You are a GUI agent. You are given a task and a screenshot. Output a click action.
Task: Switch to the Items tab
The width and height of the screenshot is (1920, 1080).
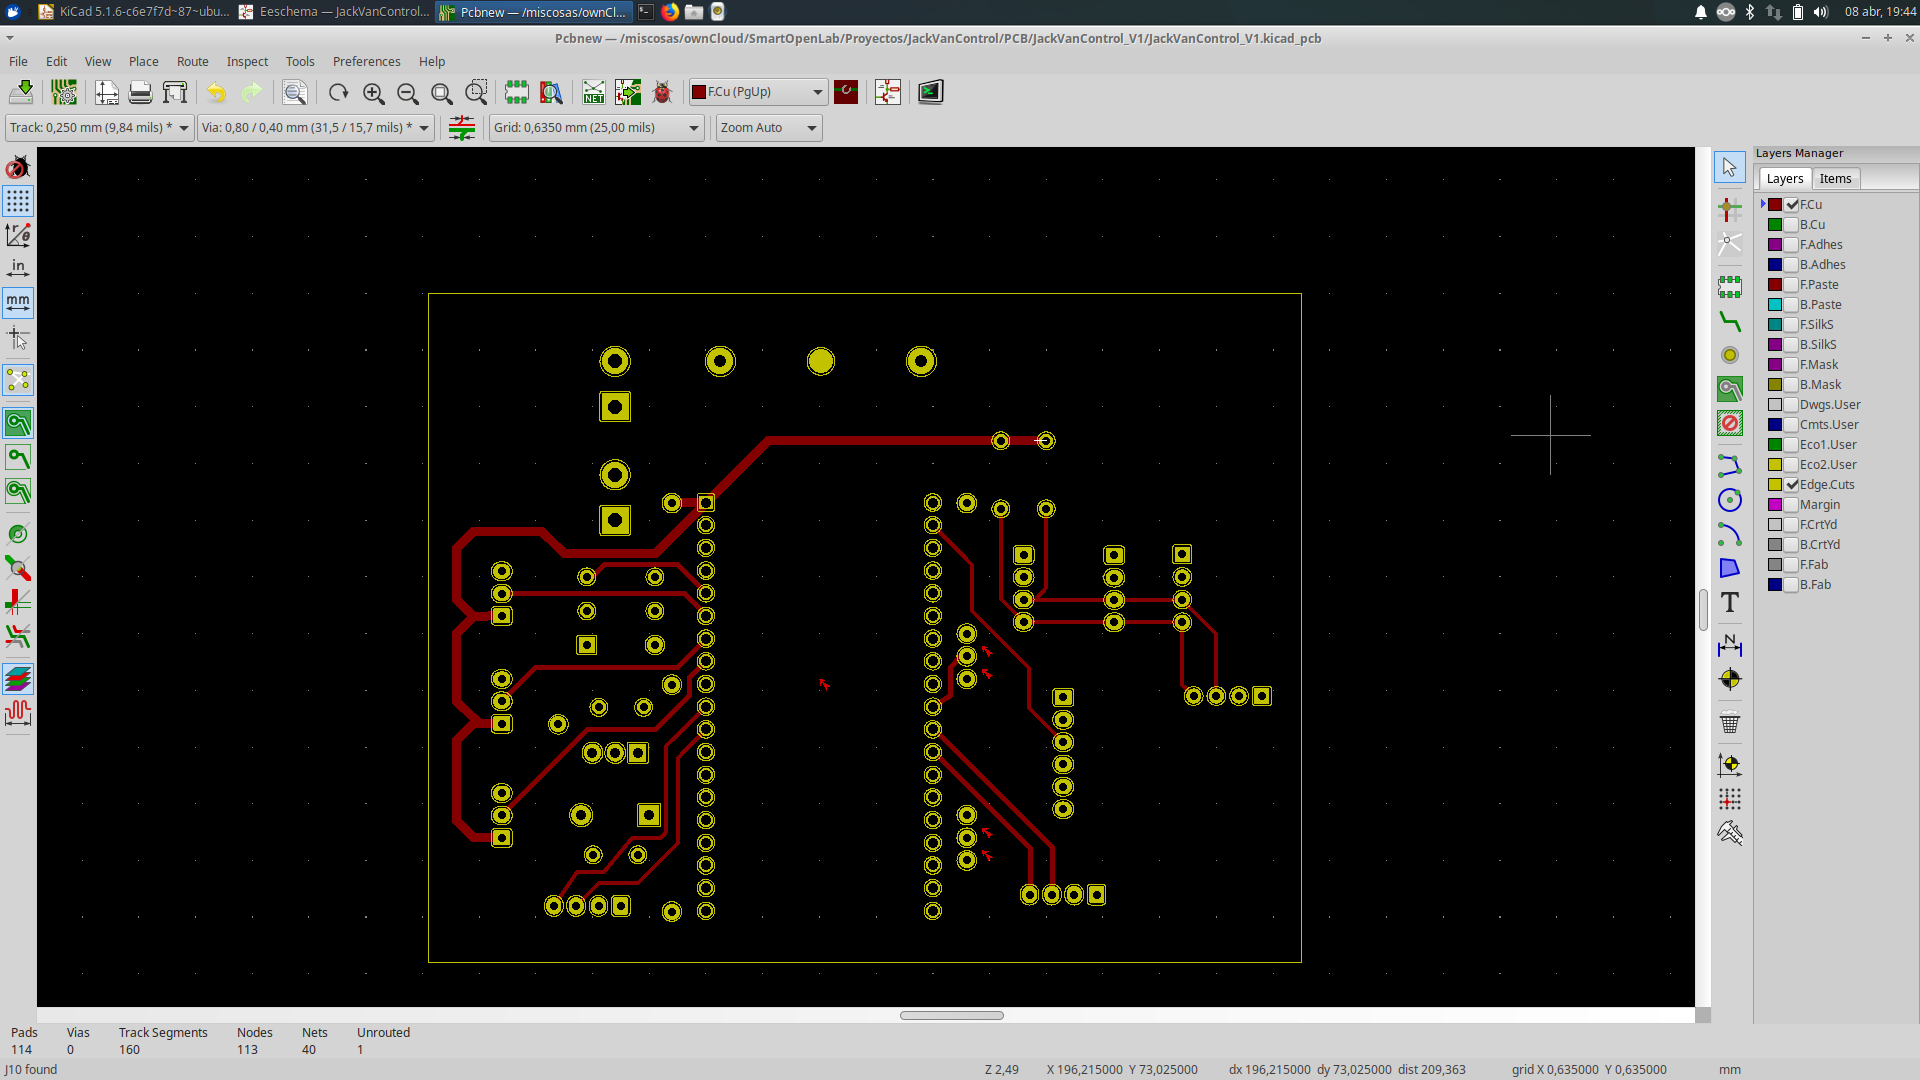coord(1834,179)
